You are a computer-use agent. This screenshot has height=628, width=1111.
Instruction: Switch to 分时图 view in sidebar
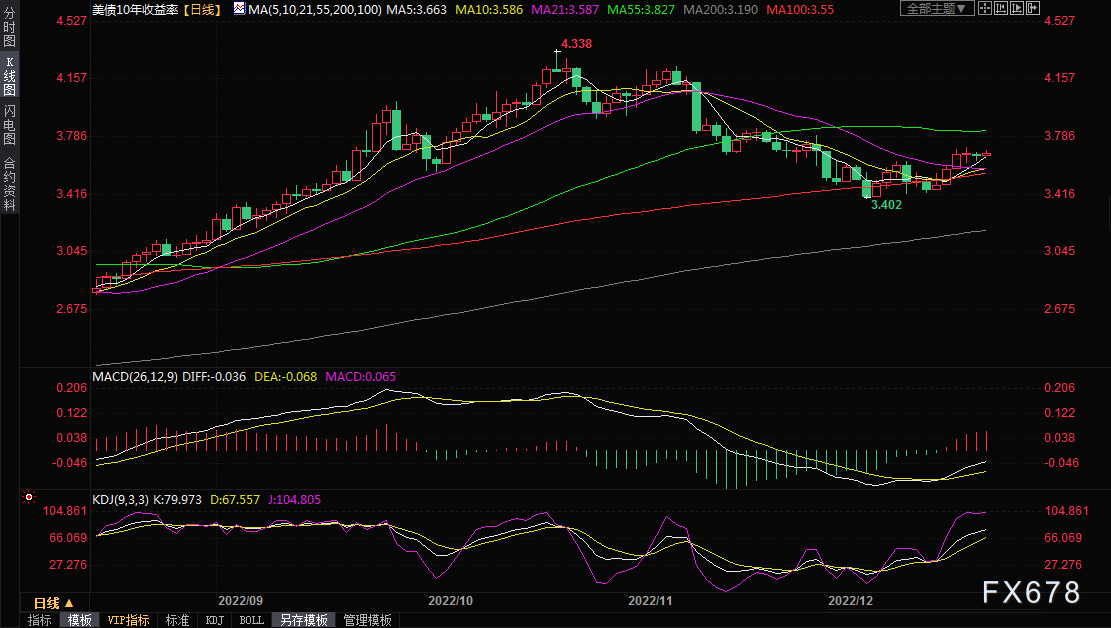pos(9,32)
